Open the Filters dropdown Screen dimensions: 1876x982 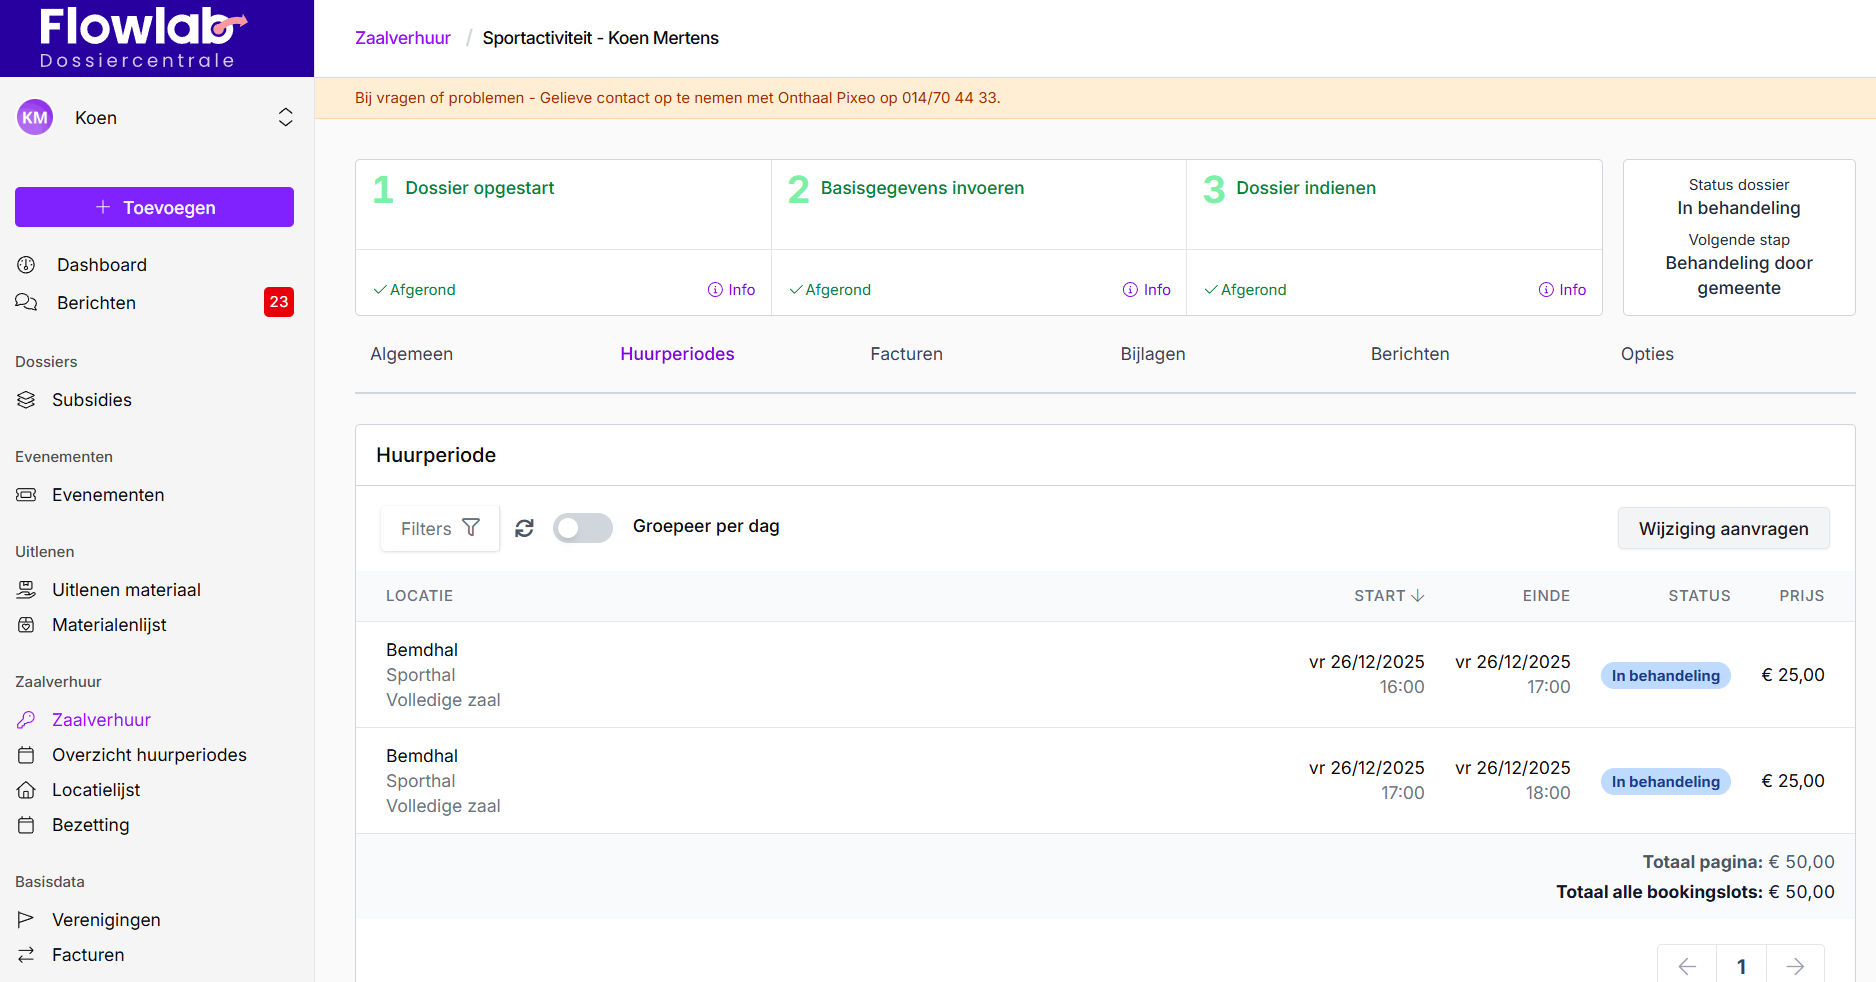click(440, 528)
